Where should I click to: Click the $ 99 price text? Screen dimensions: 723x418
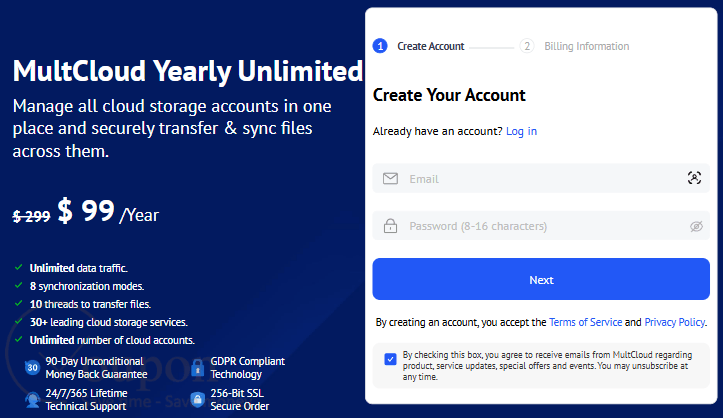(86, 211)
